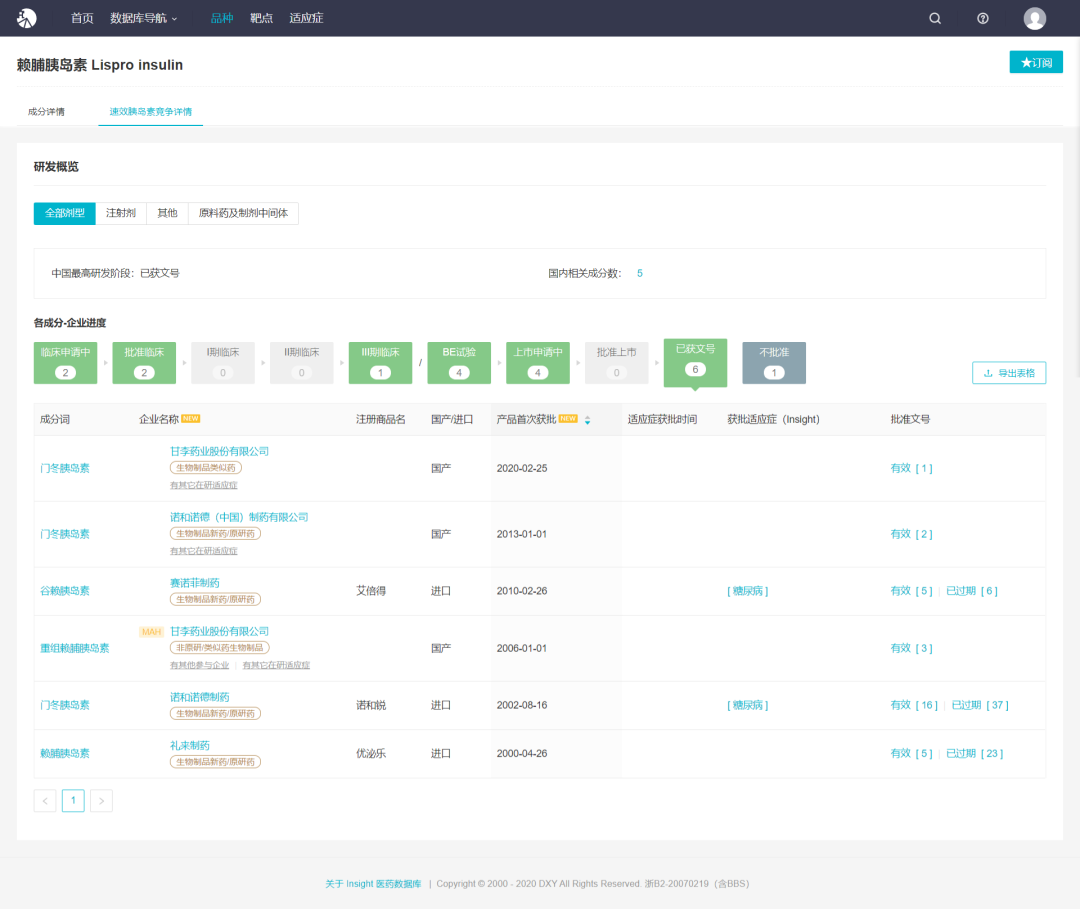Filter by I期临床 stage
The image size is (1080, 909).
point(222,363)
